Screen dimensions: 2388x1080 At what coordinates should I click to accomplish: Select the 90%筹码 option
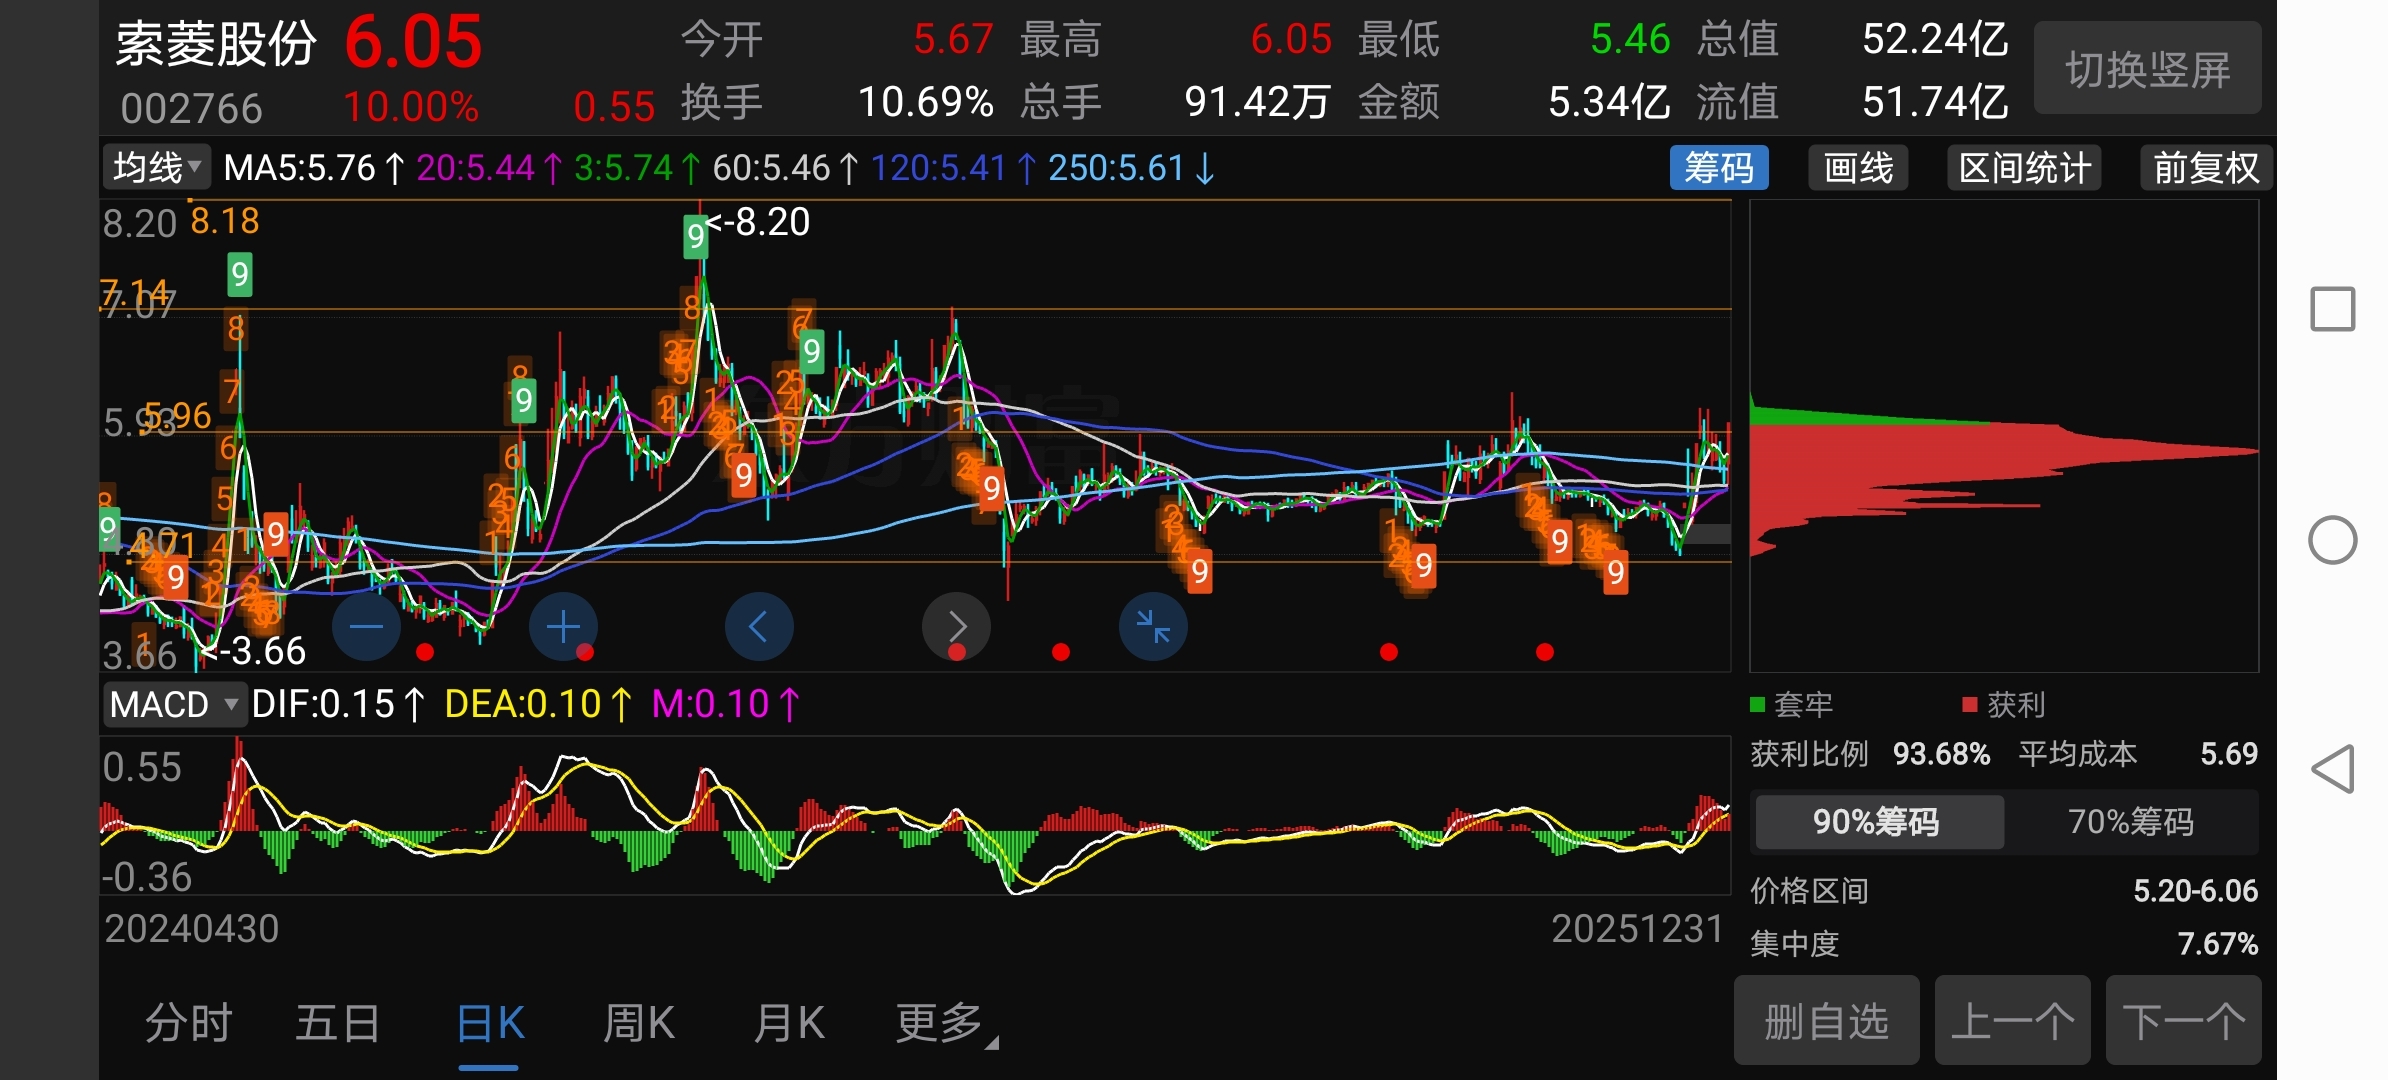pos(1877,822)
